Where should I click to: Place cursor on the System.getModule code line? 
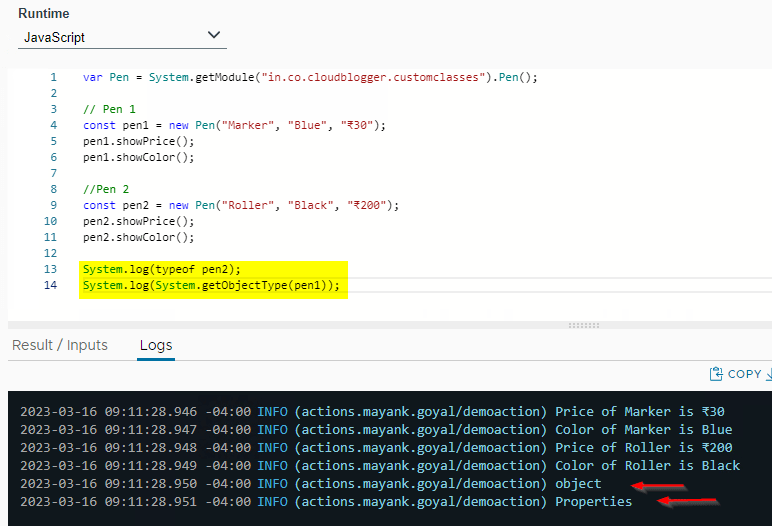(x=310, y=77)
